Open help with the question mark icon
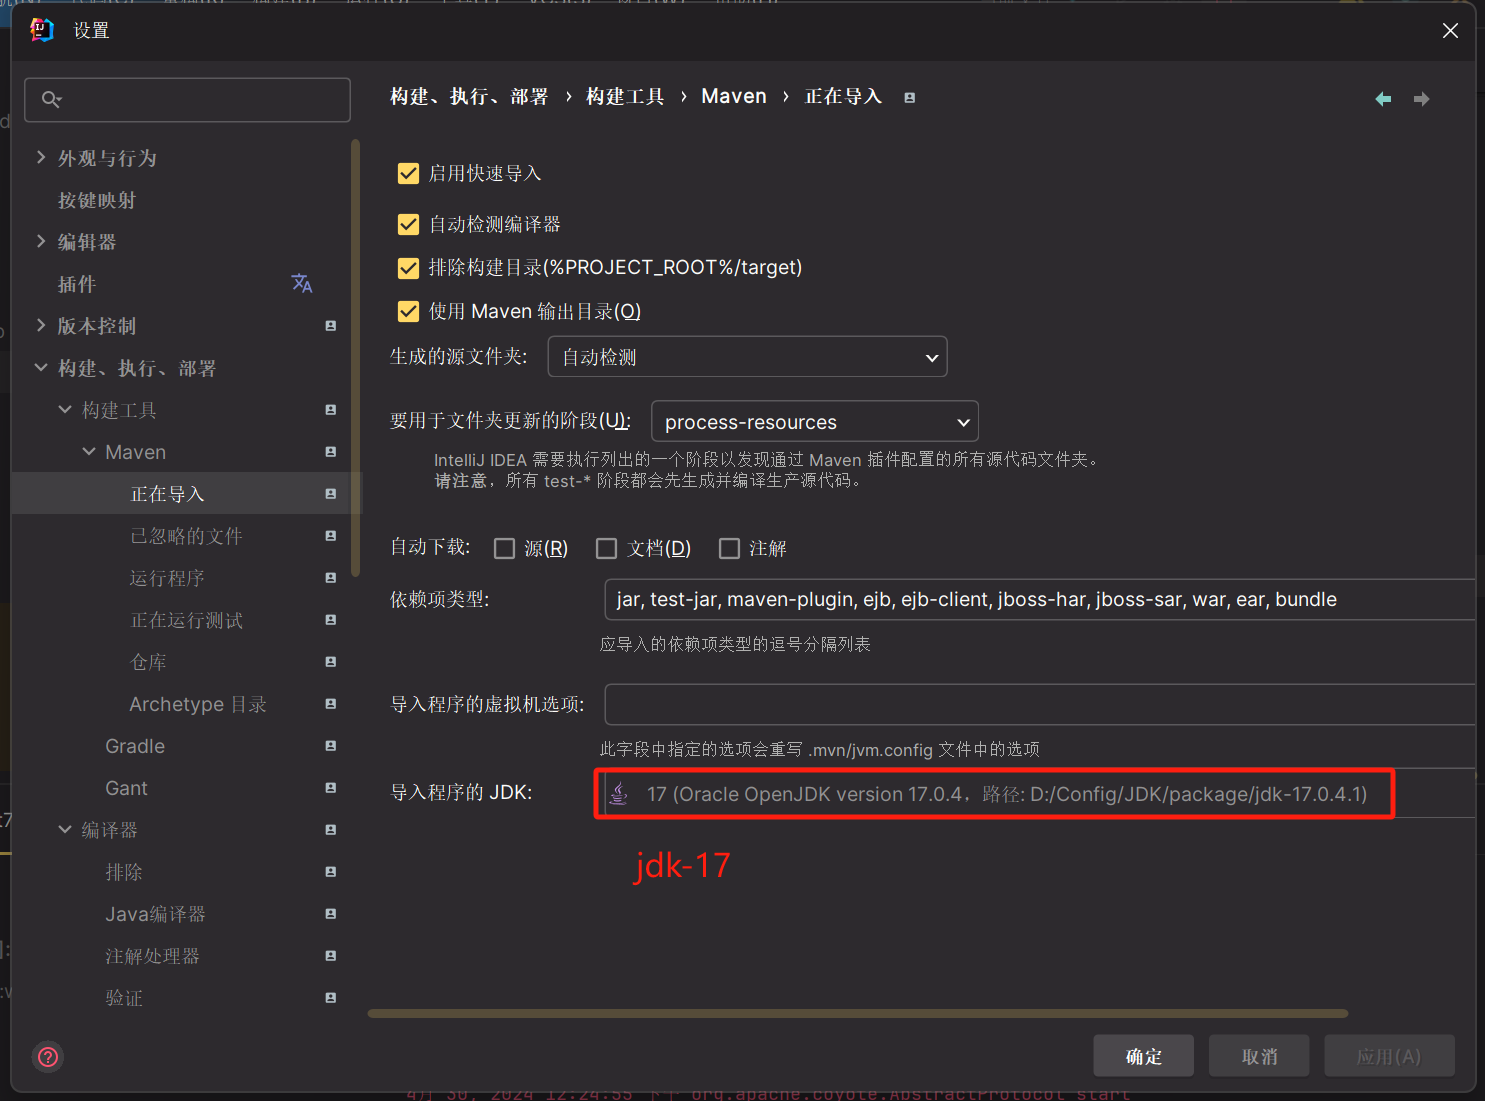Screen dimensions: 1485x1101 tap(48, 1057)
